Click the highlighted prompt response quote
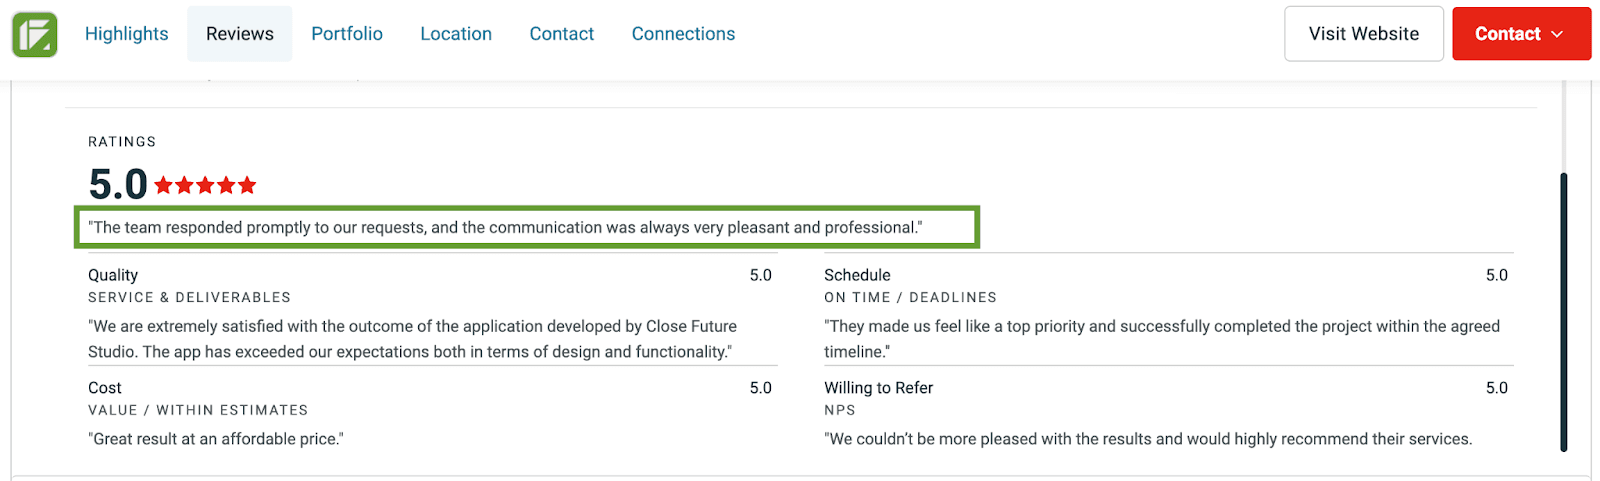This screenshot has width=1600, height=481. [505, 227]
